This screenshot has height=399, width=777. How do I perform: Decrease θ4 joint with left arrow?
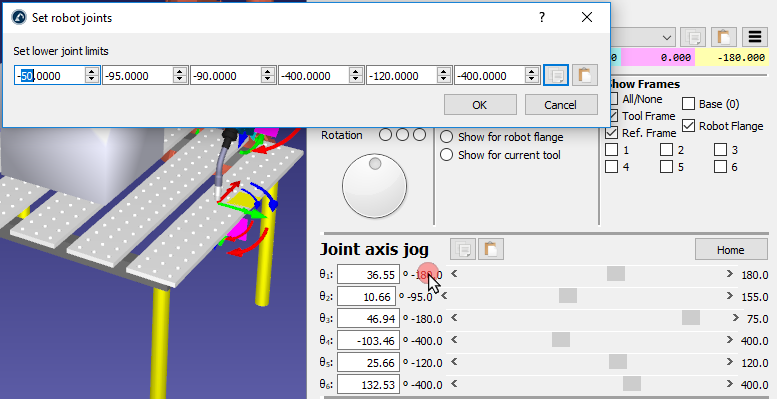pos(454,340)
